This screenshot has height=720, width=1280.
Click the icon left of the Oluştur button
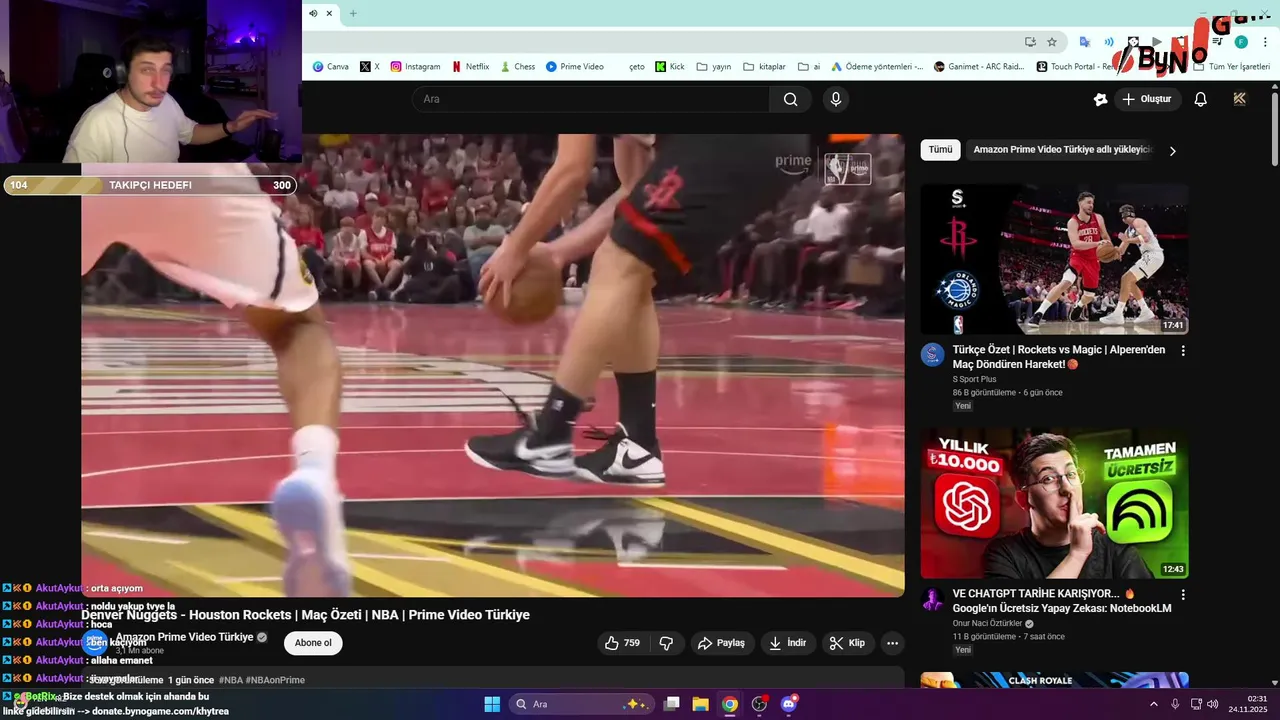click(1101, 99)
